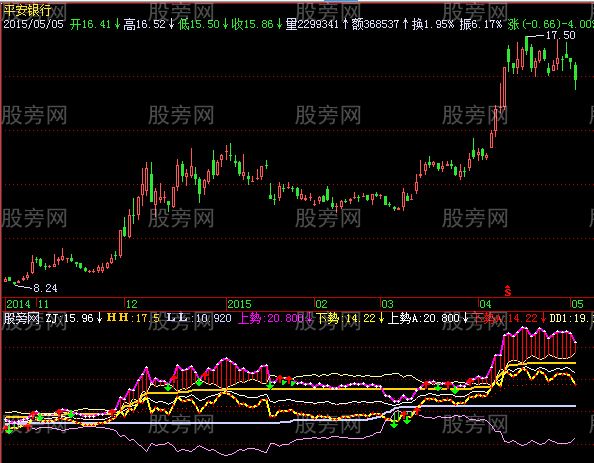Click the DD1 indicator value
Viewport: 594px width, 463px height.
point(571,318)
